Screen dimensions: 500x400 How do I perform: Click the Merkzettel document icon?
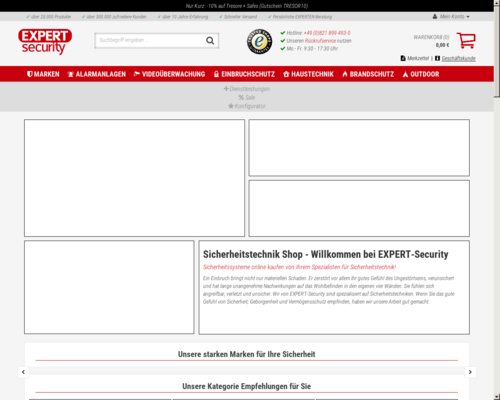coord(403,58)
